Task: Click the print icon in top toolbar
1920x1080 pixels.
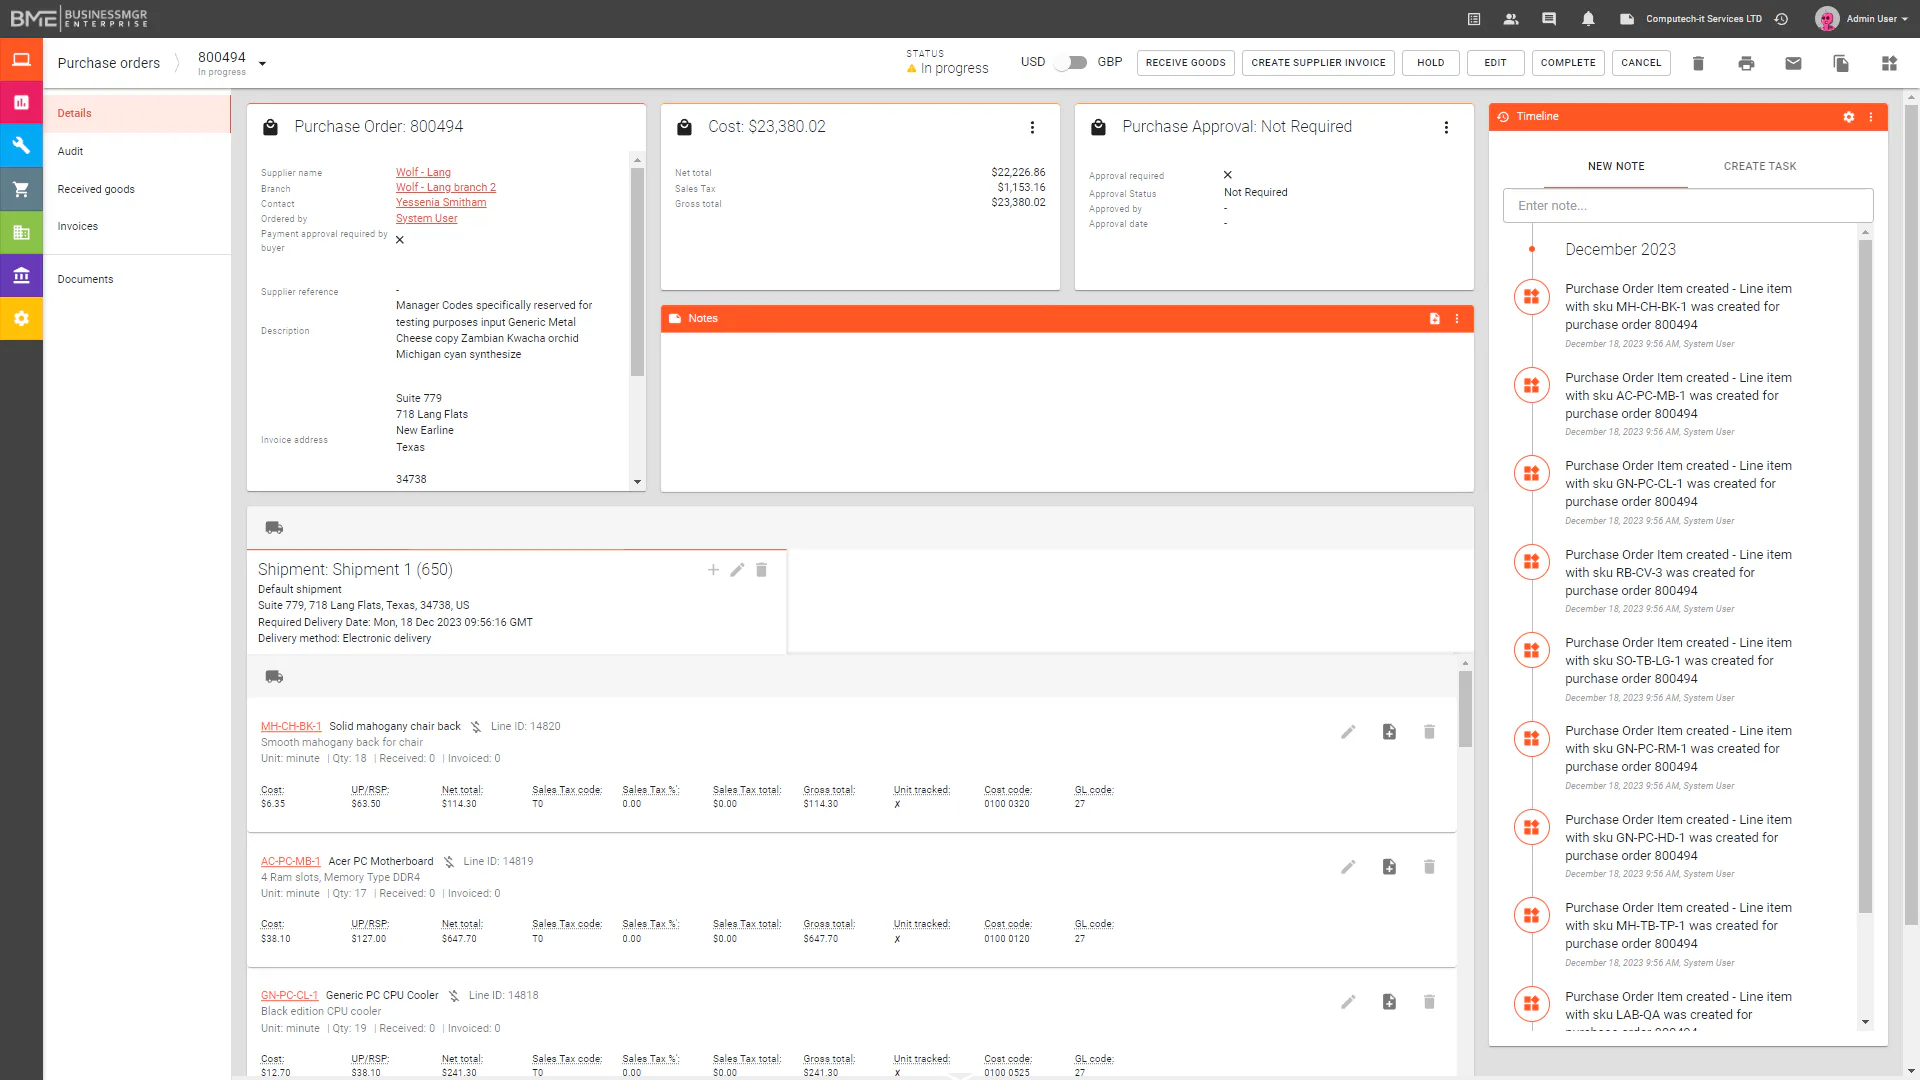Action: coord(1746,63)
